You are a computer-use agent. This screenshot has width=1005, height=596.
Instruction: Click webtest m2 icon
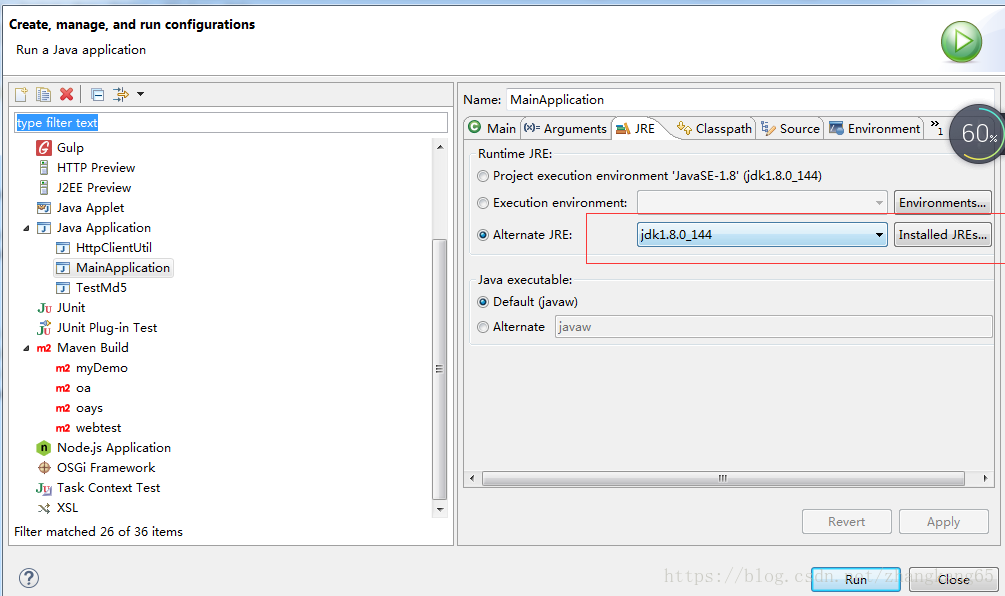point(63,428)
